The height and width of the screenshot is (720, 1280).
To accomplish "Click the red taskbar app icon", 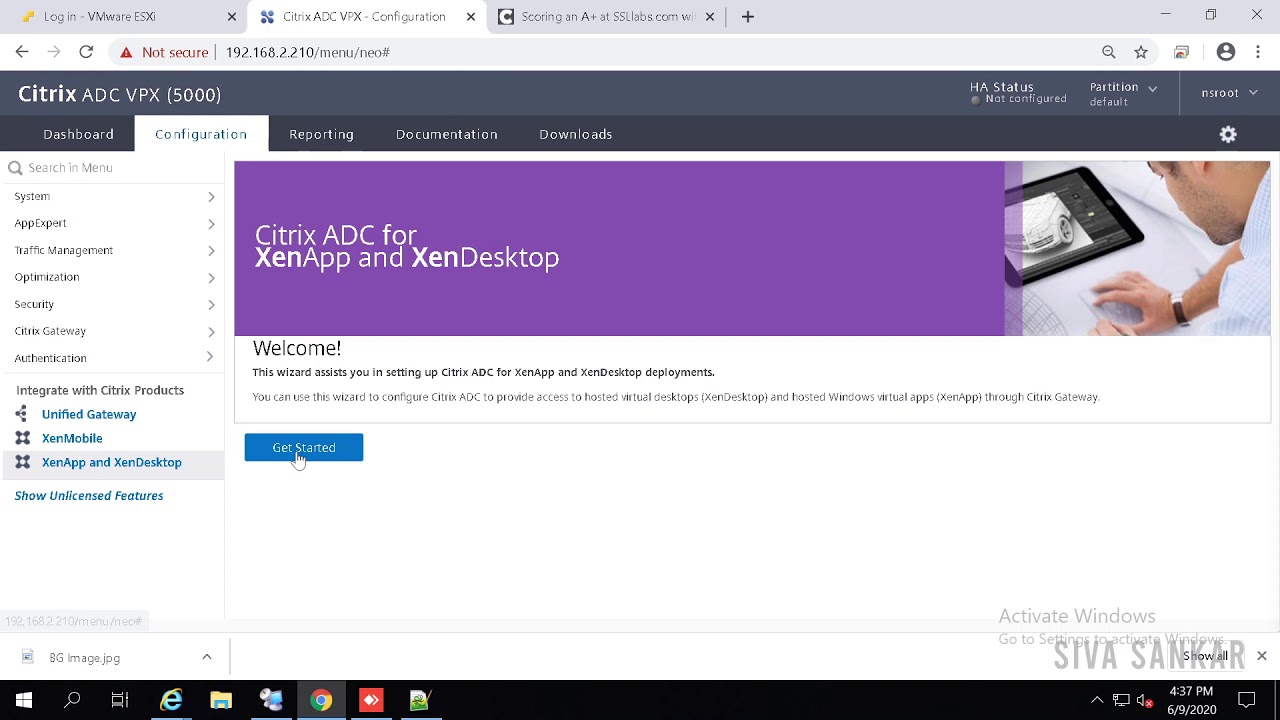I will 371,700.
